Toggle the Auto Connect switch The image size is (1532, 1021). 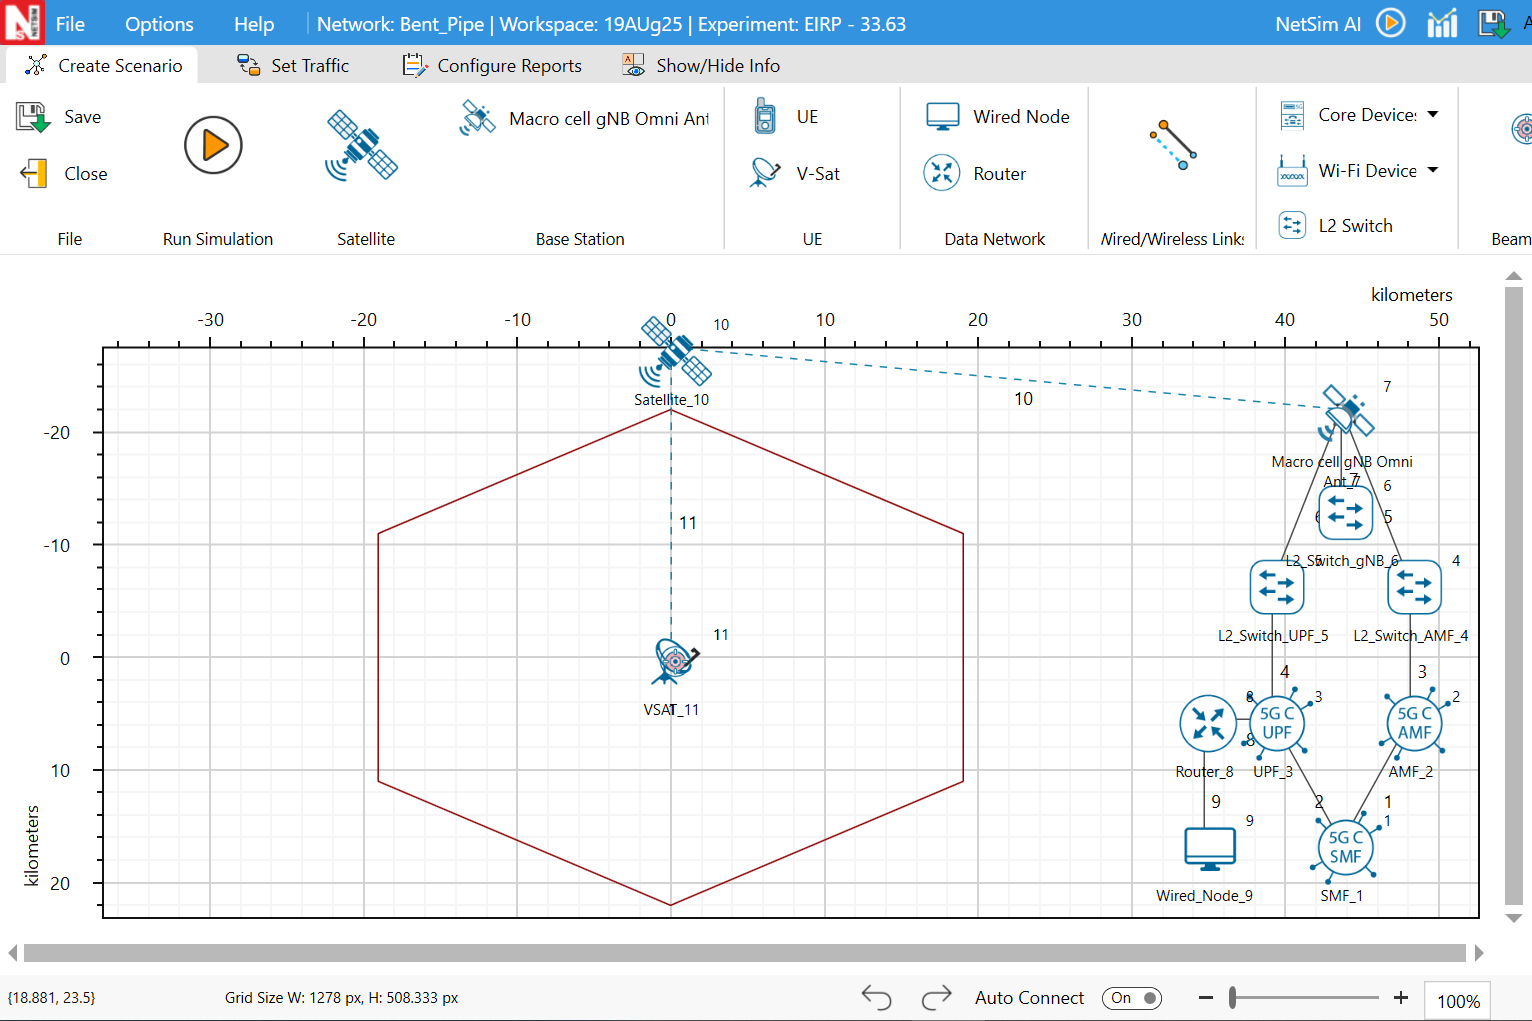[1131, 998]
